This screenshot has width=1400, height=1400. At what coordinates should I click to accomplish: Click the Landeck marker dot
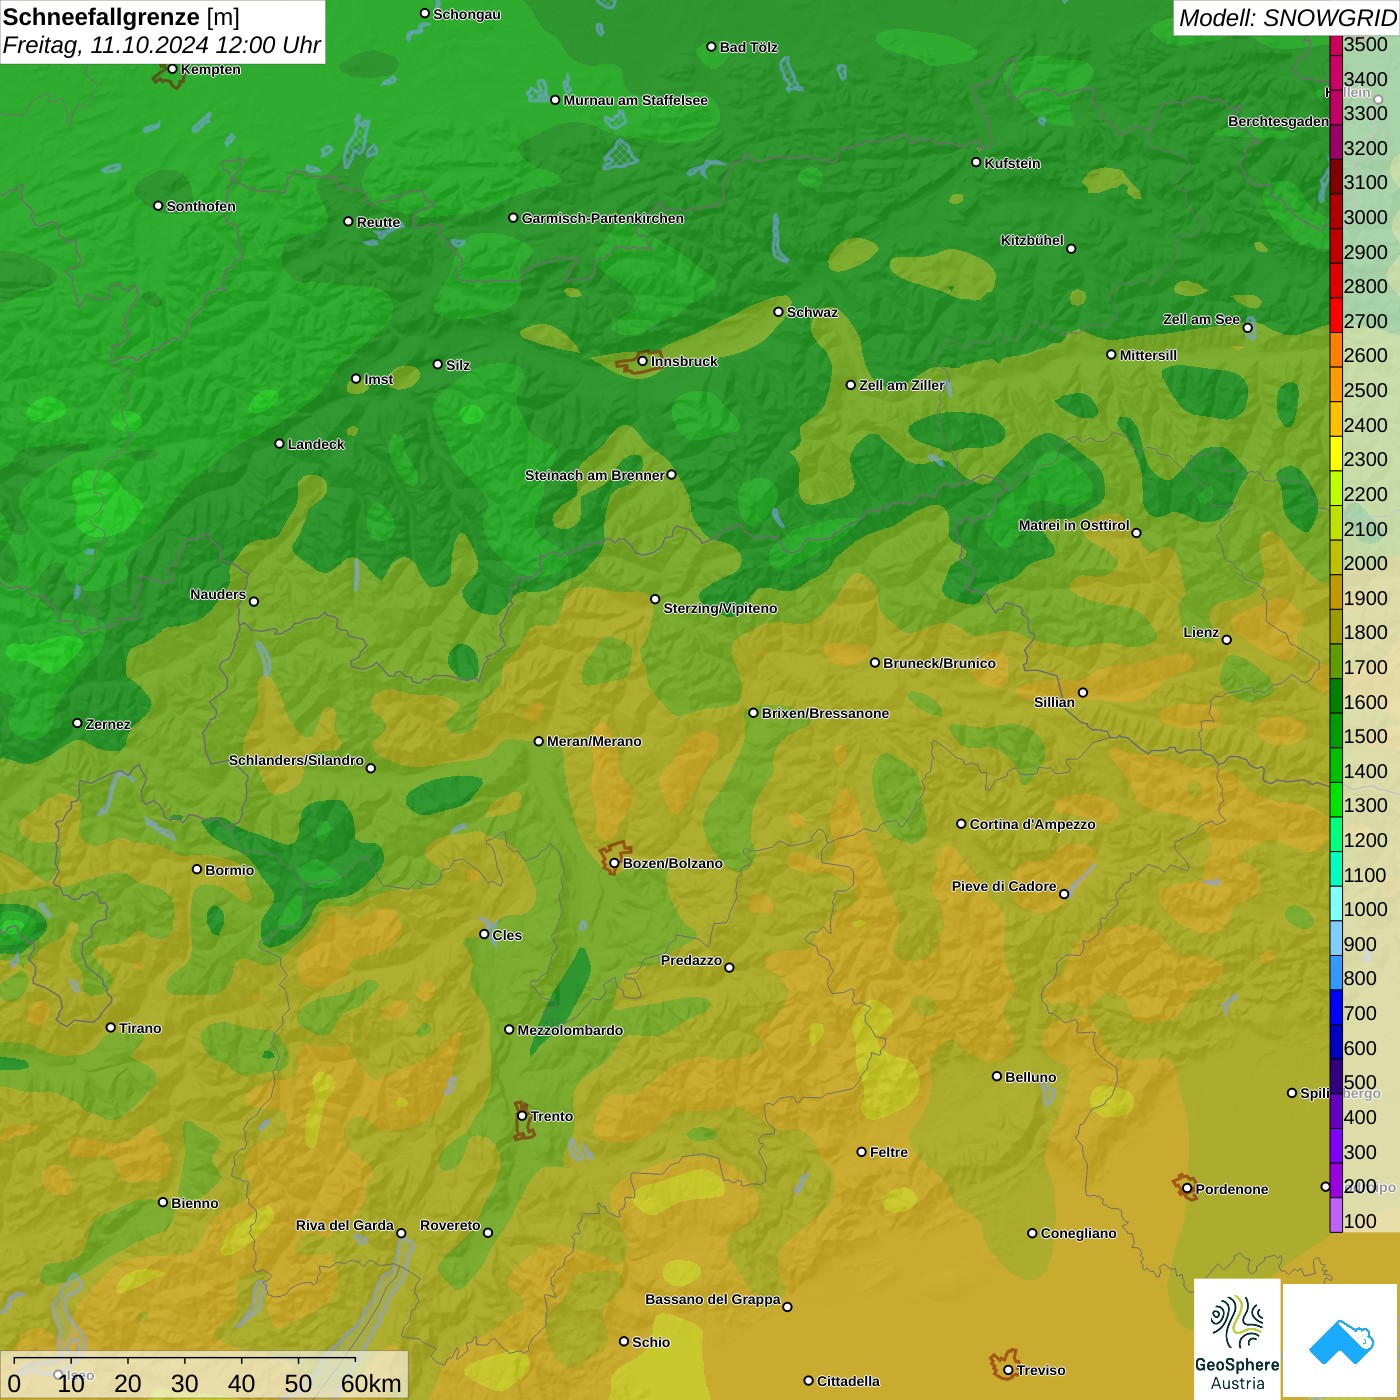coord(279,443)
